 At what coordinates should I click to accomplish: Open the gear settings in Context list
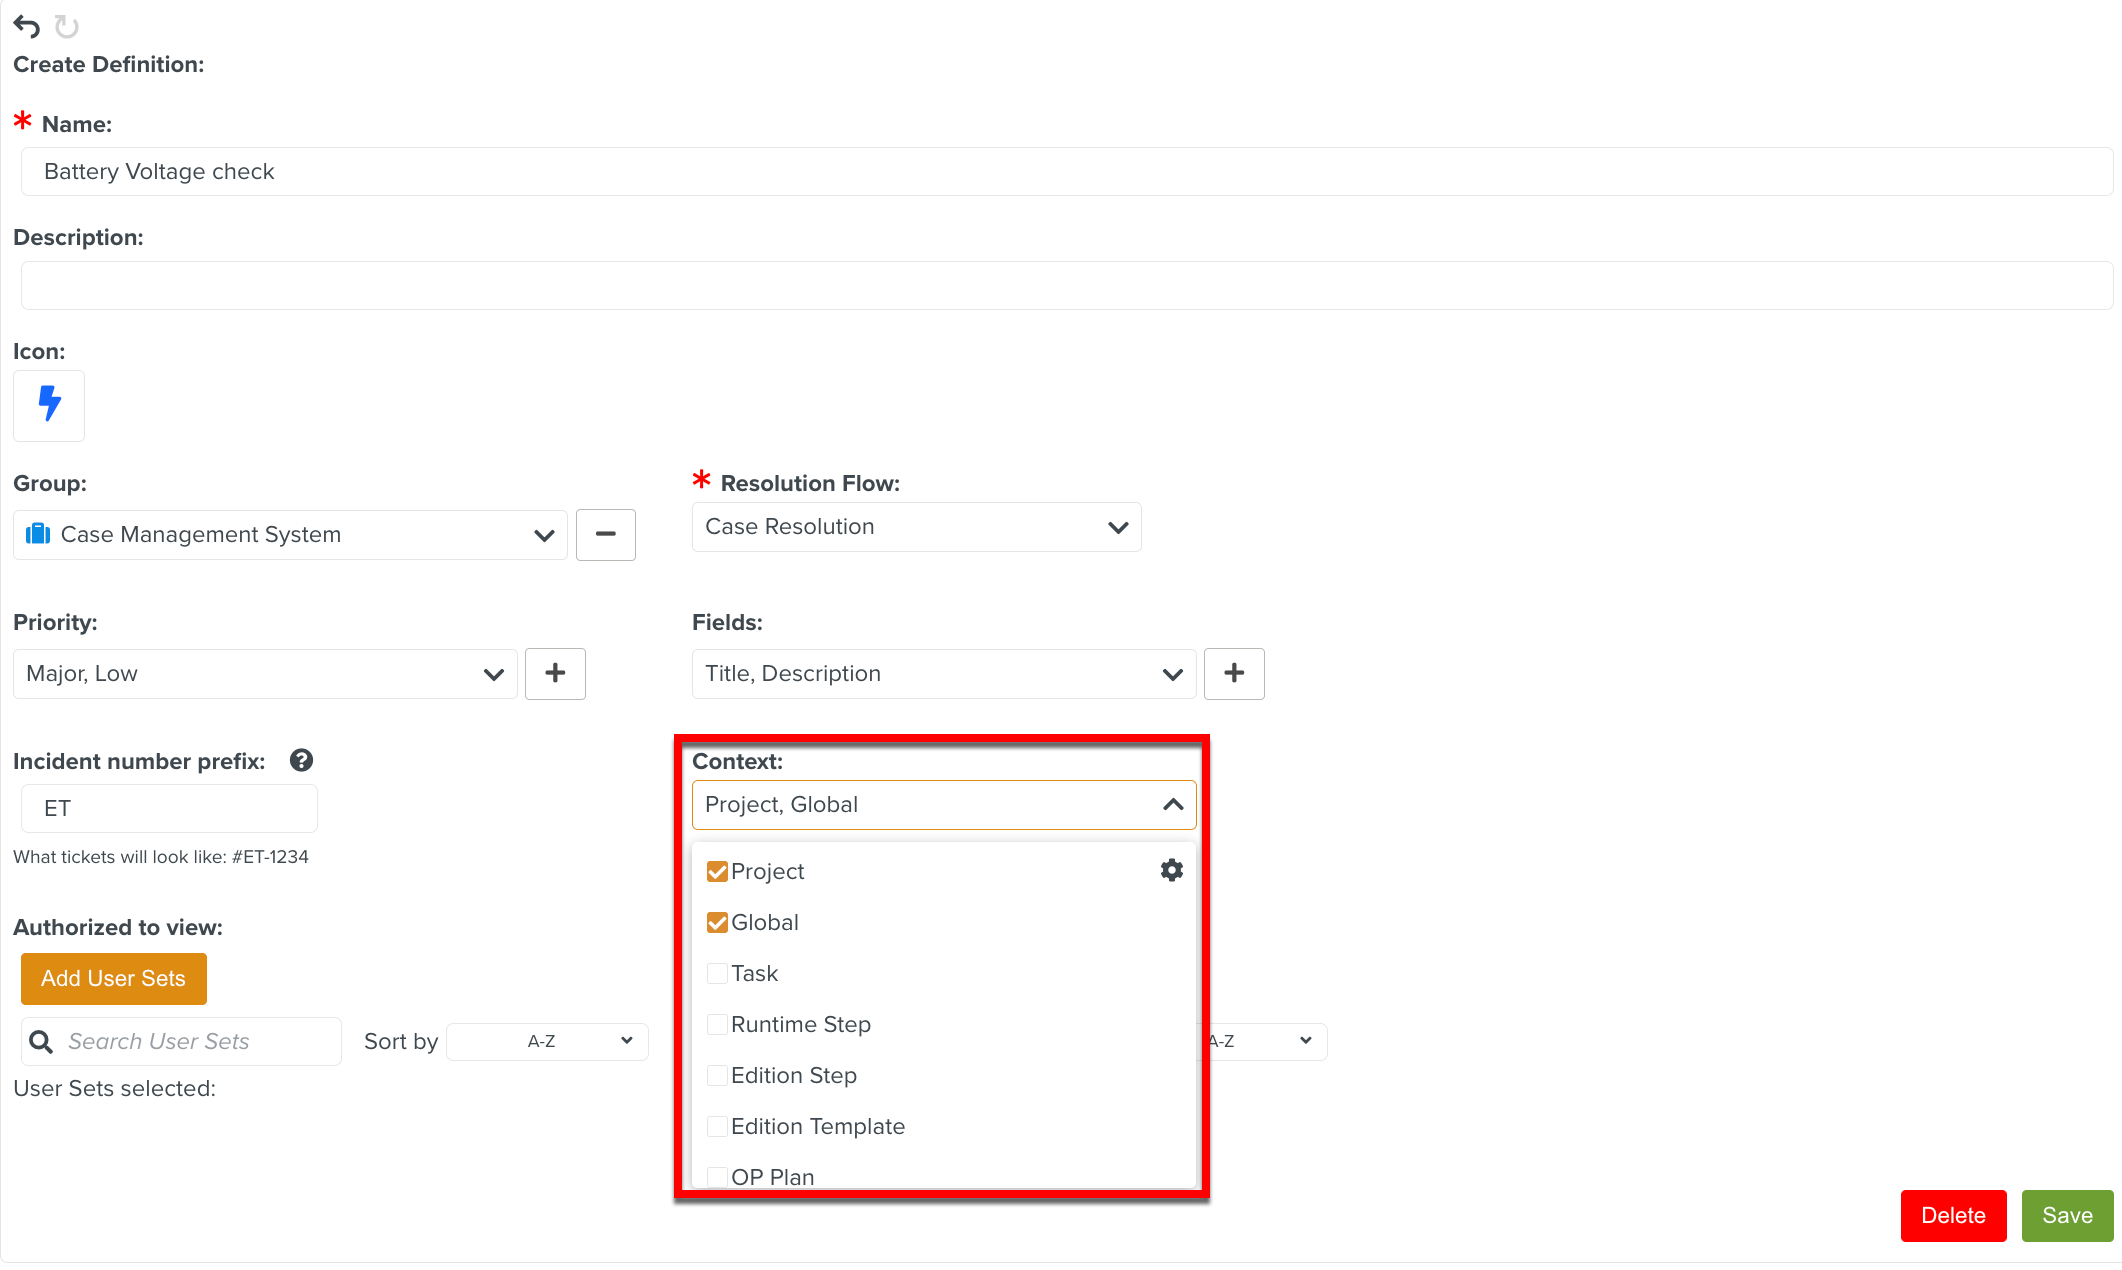(1171, 870)
